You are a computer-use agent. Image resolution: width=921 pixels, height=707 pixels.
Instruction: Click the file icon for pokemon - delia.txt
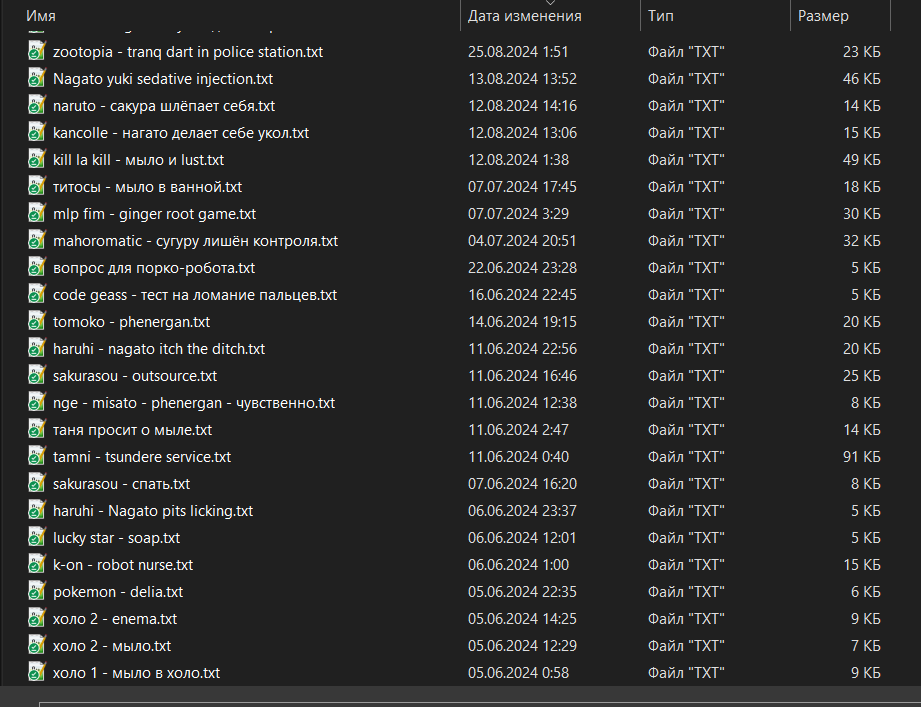[36, 591]
